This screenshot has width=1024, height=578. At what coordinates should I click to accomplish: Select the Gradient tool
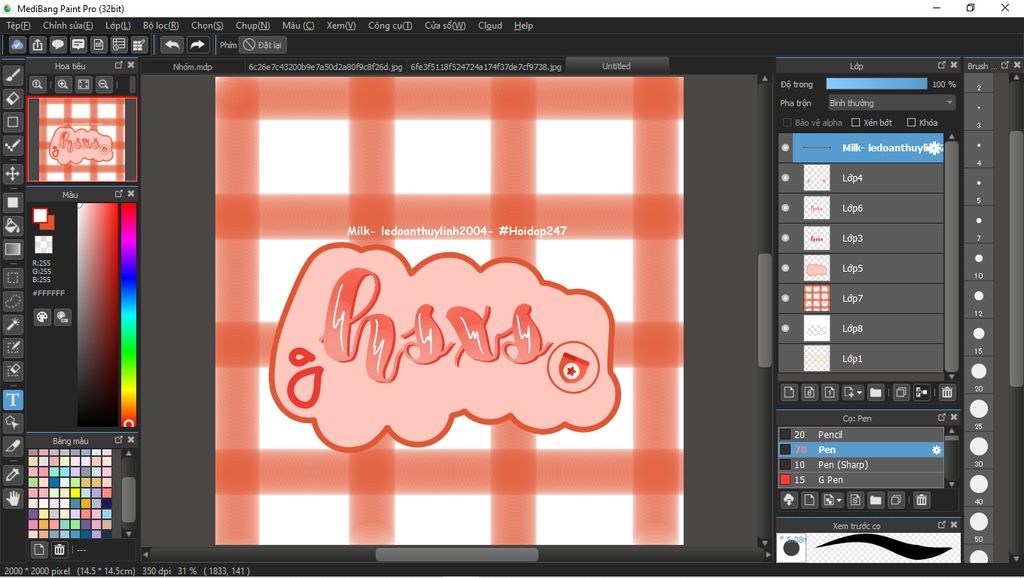pos(13,249)
